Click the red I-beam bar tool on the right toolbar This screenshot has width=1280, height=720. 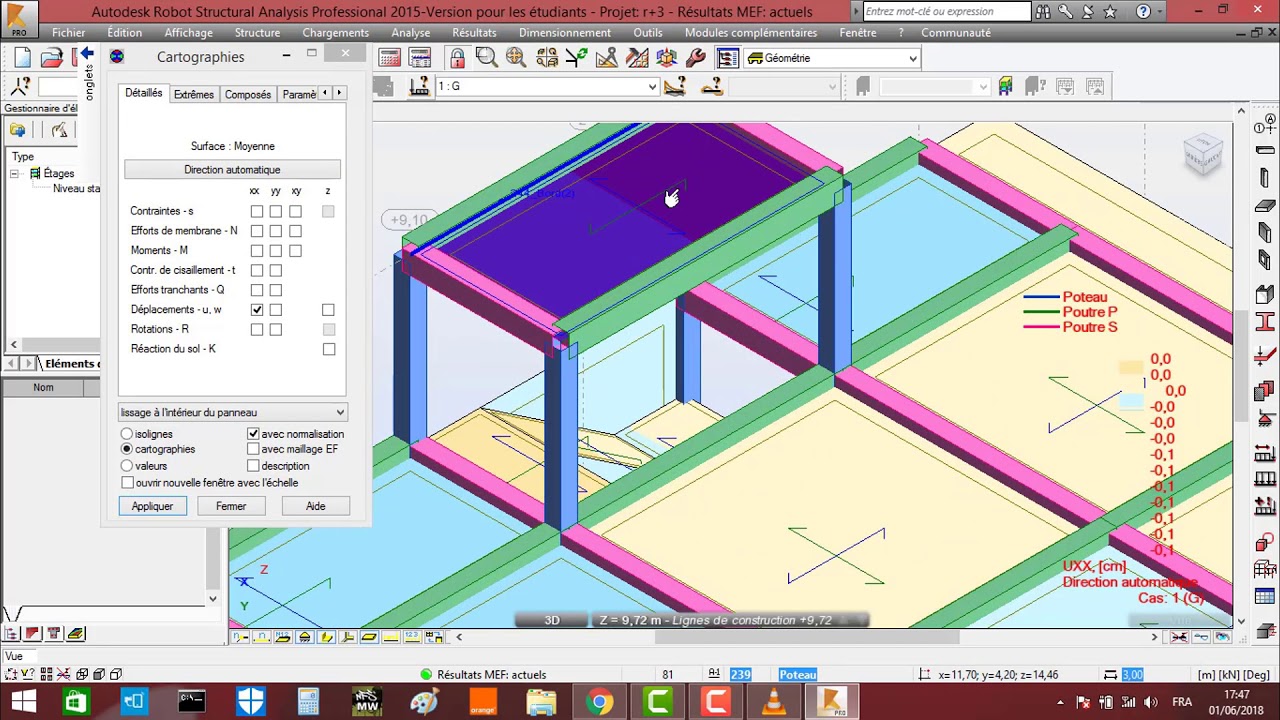click(x=1265, y=322)
